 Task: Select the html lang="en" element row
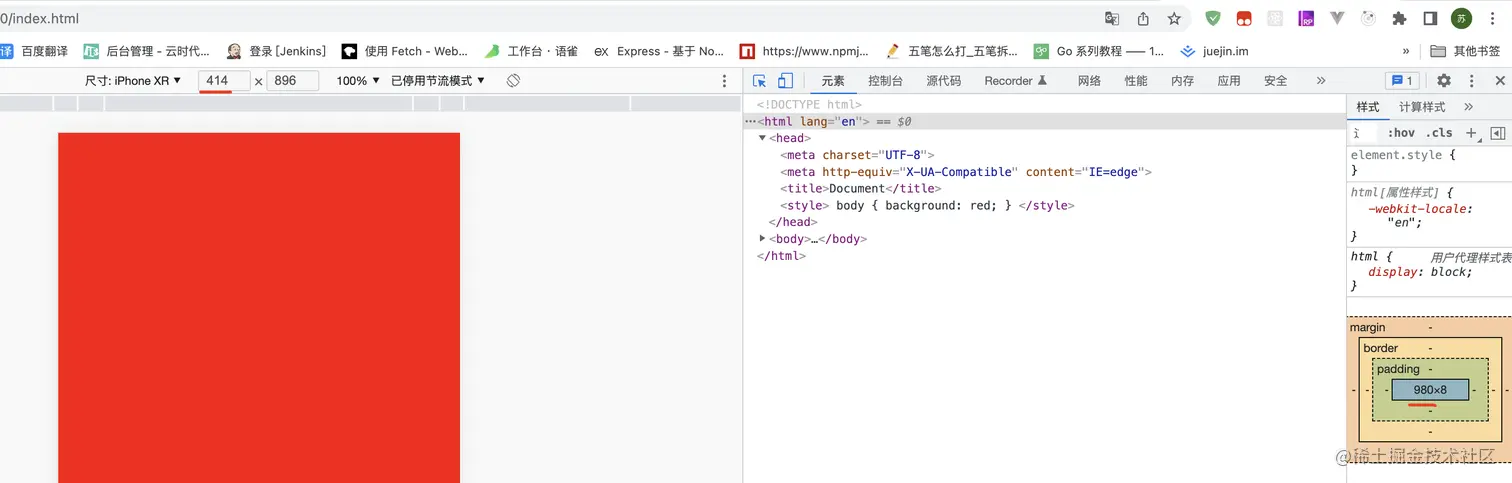(1044, 121)
